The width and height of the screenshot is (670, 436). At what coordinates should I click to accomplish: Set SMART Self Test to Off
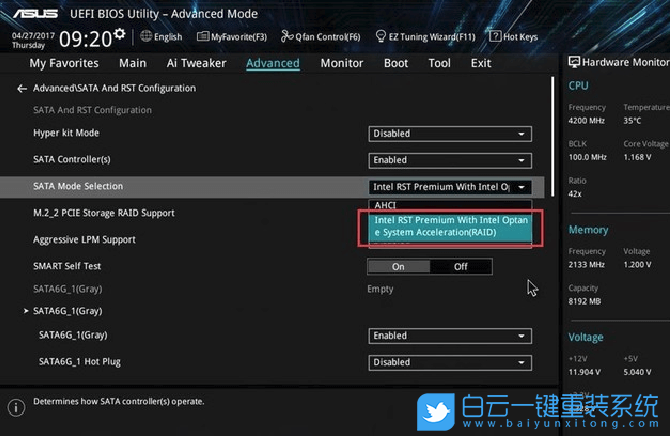click(460, 266)
